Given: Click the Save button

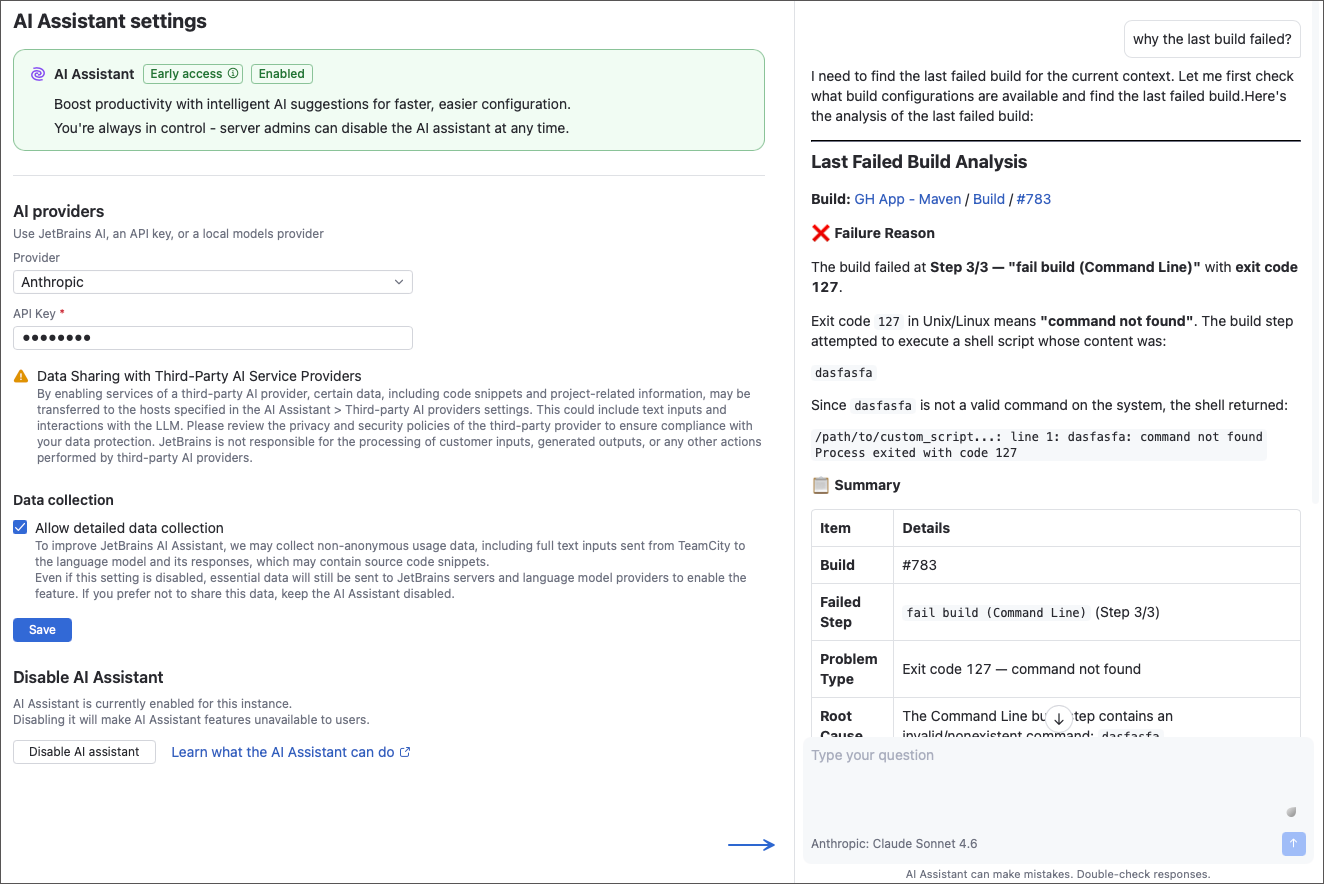Looking at the screenshot, I should pyautogui.click(x=42, y=630).
